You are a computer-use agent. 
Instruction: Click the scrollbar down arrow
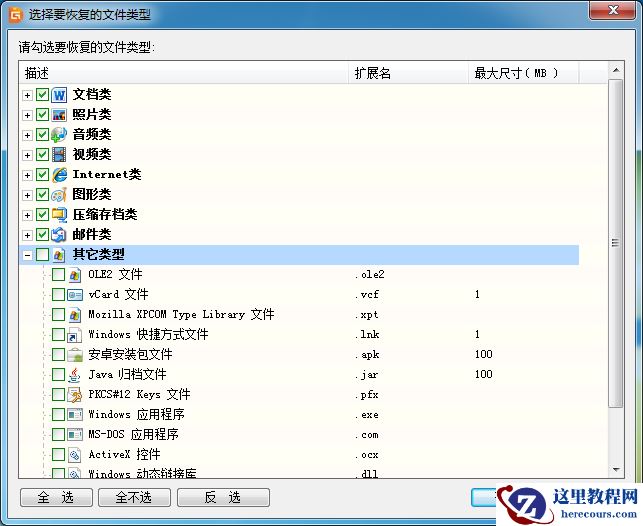pos(616,469)
